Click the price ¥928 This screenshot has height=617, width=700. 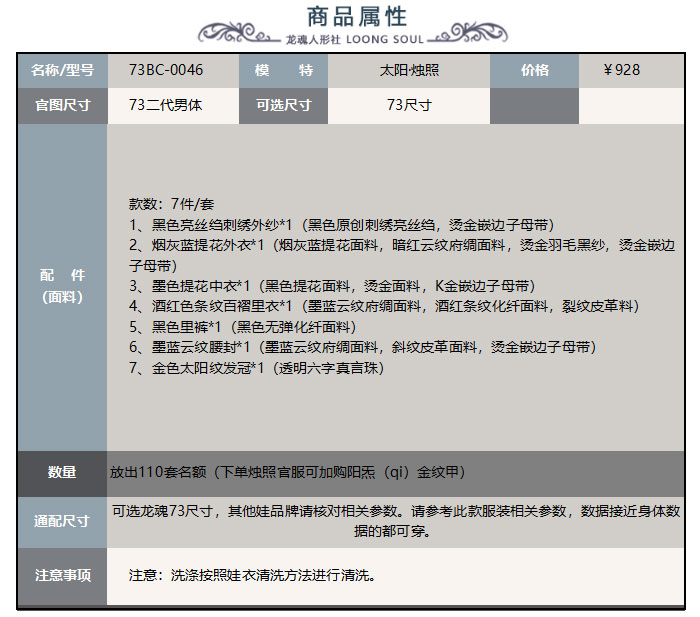[x=622, y=70]
